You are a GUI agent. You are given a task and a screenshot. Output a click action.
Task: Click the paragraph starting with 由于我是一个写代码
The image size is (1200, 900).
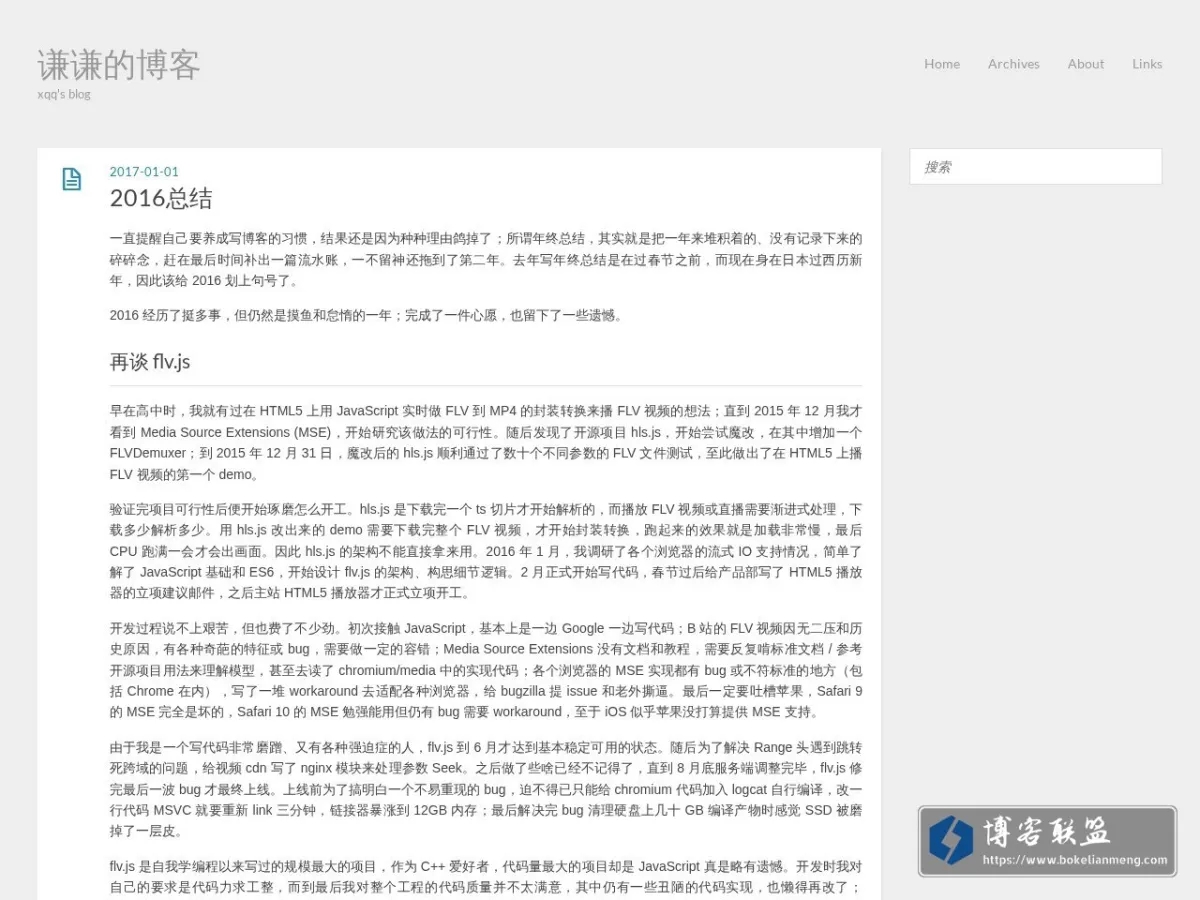click(486, 789)
